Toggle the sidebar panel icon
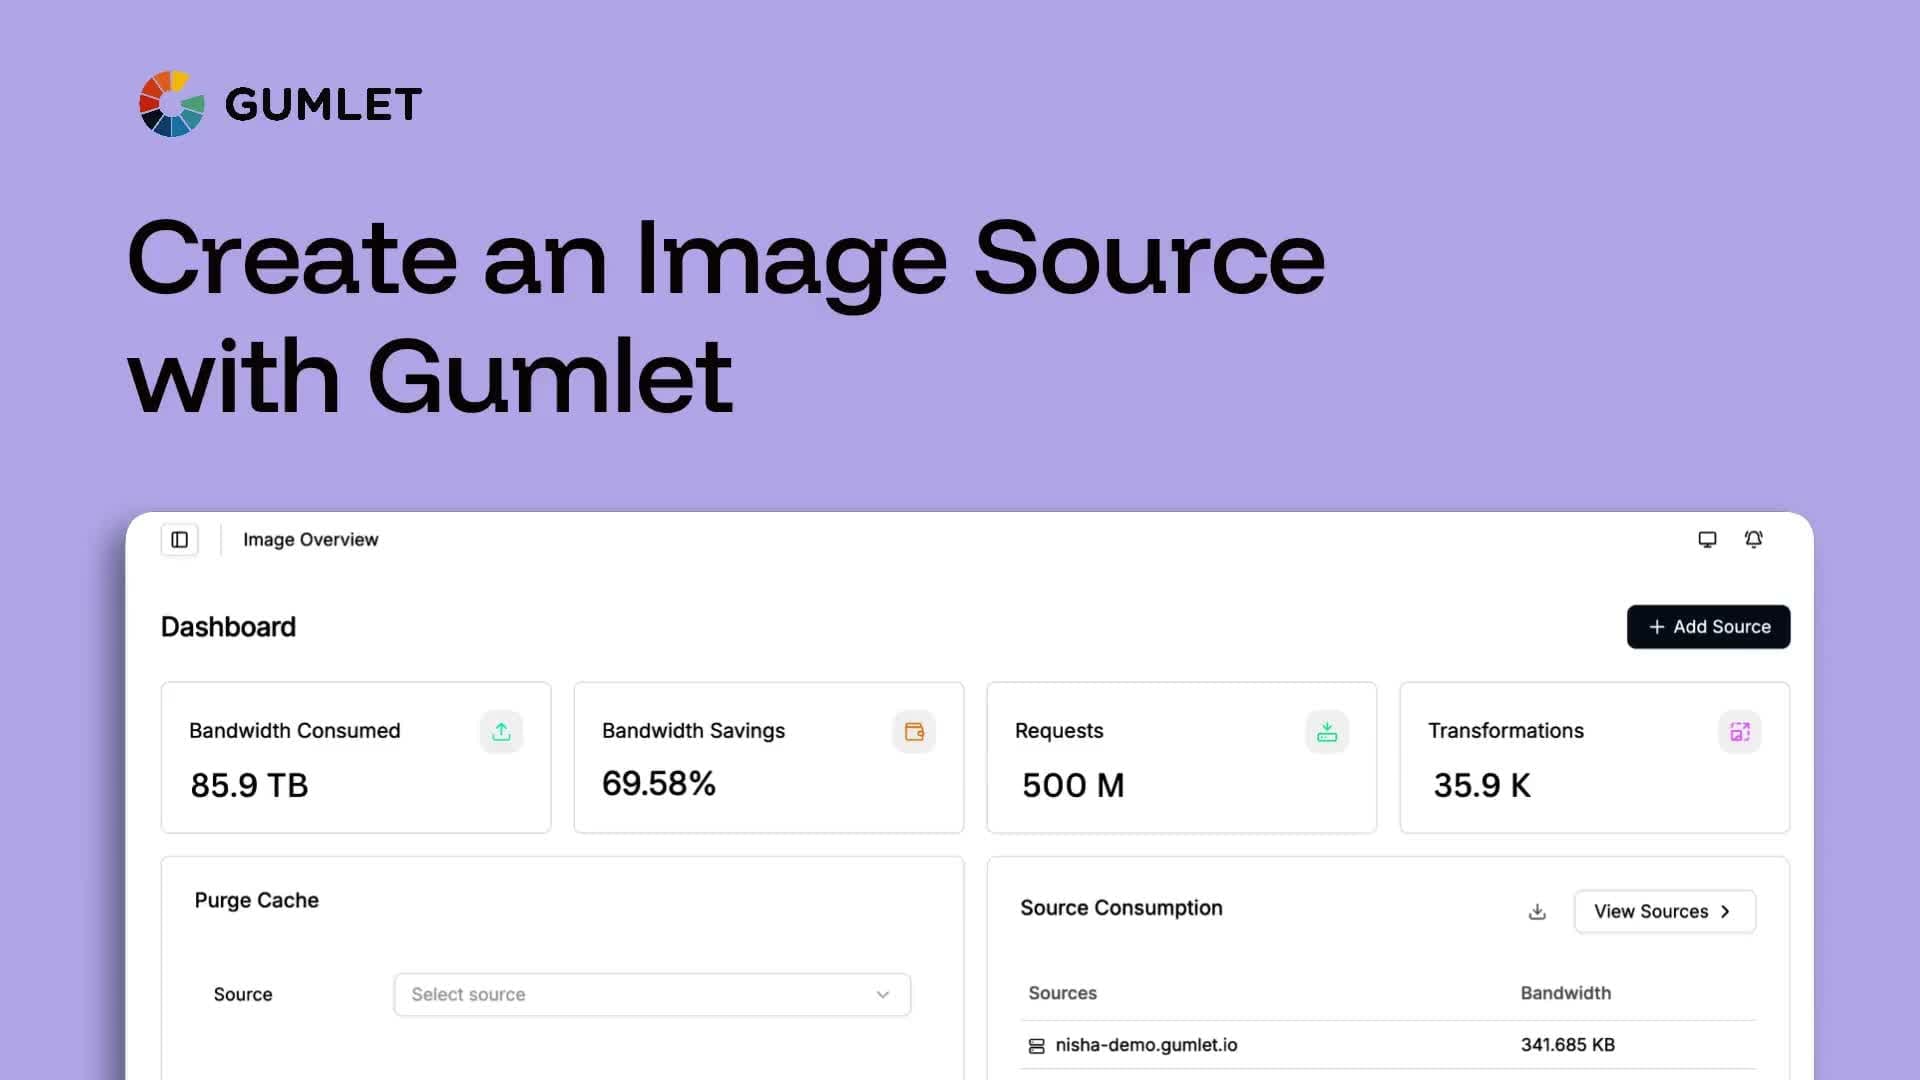 click(180, 540)
